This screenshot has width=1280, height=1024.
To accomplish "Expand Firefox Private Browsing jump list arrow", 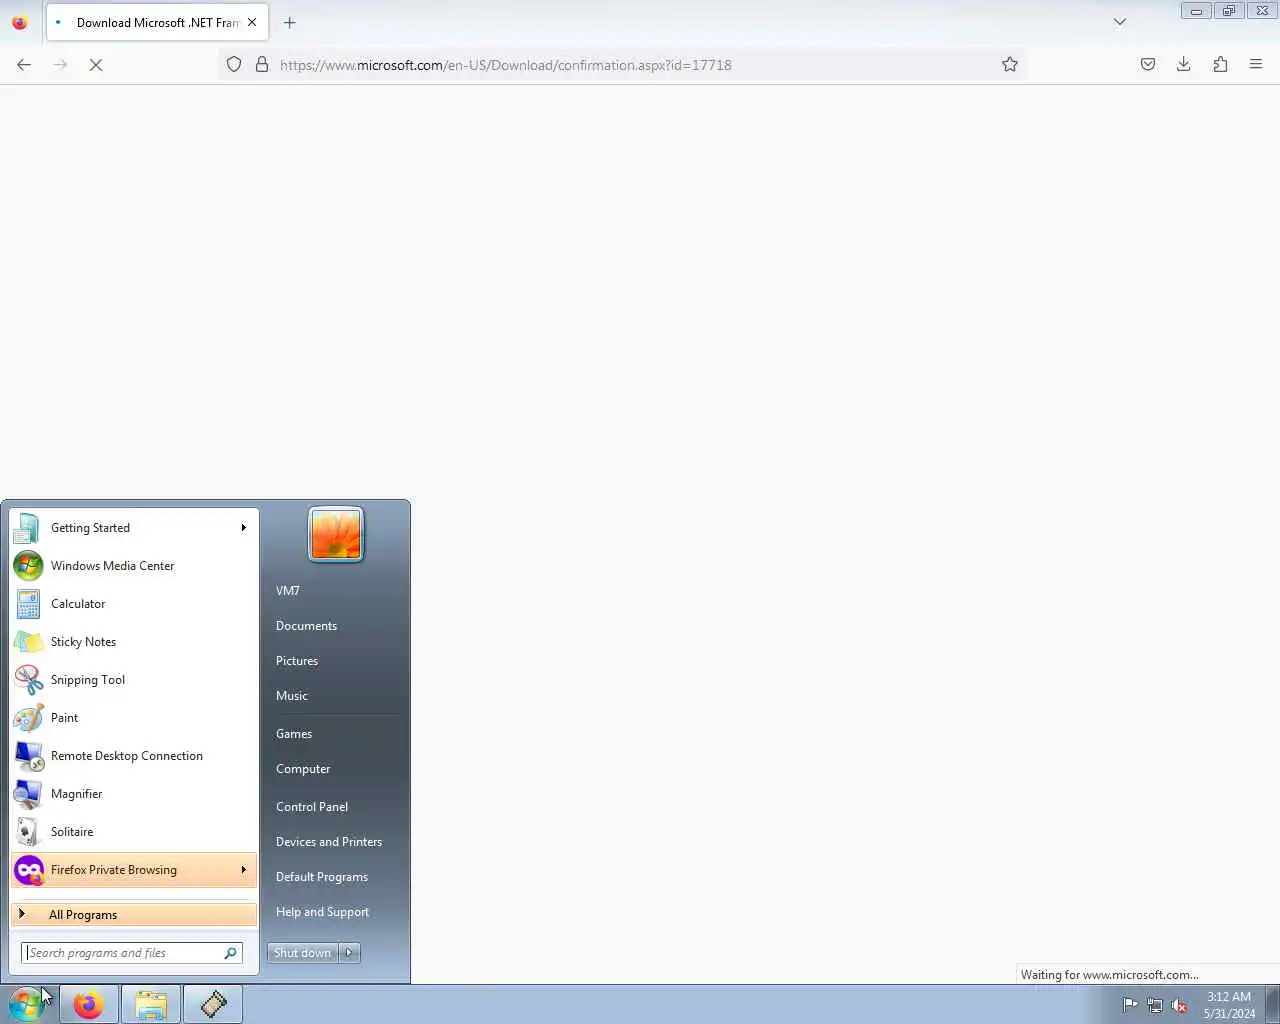I will point(243,870).
